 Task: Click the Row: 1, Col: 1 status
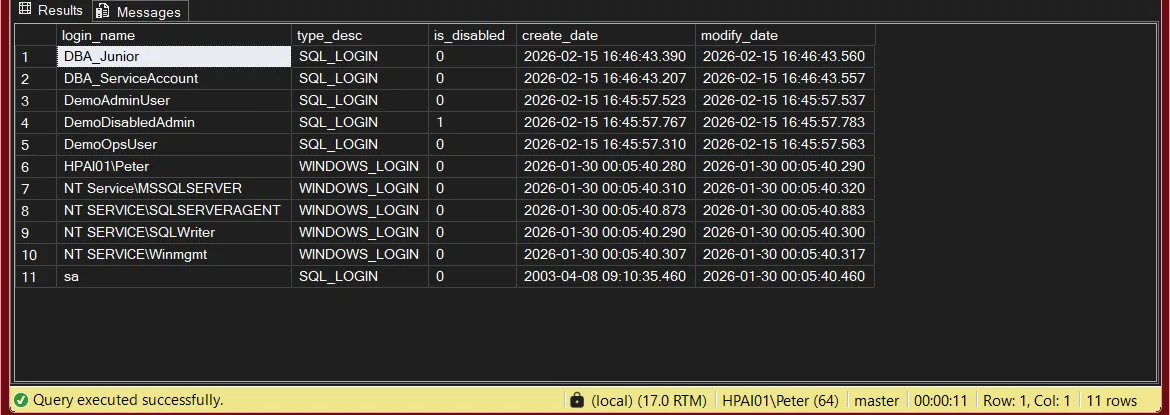point(1026,401)
